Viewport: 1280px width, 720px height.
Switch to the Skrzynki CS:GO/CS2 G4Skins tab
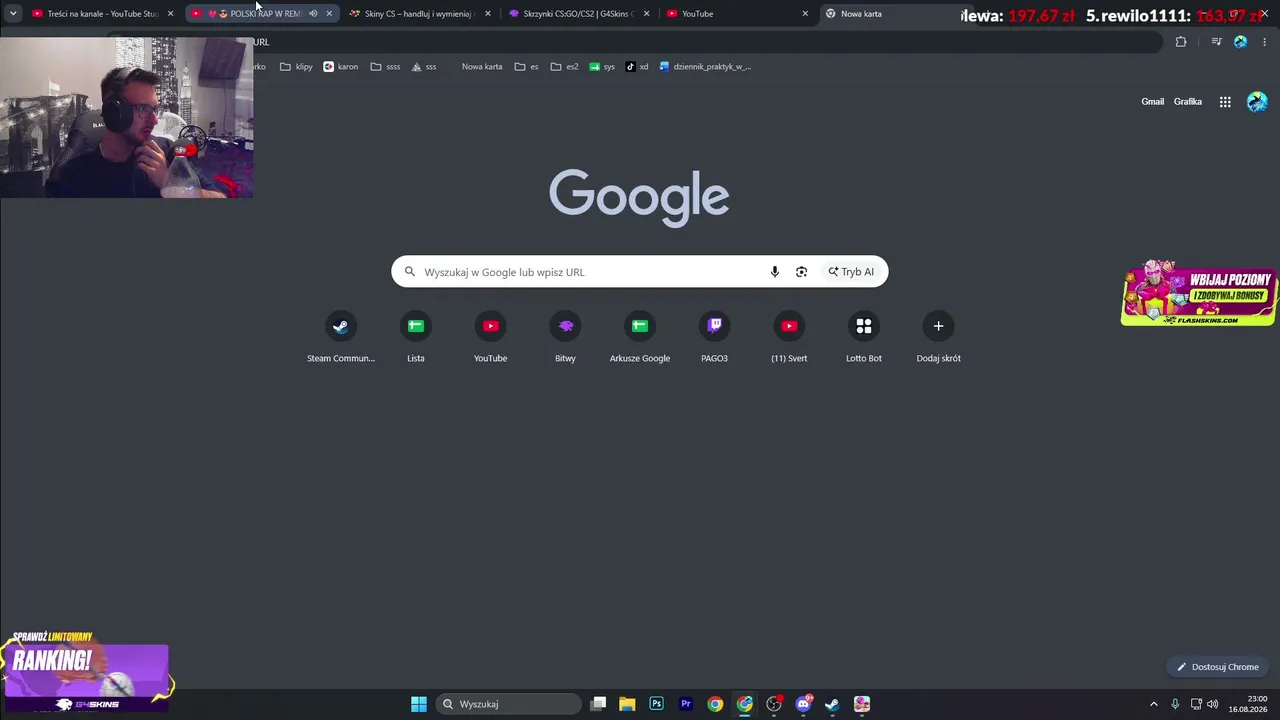[x=578, y=14]
